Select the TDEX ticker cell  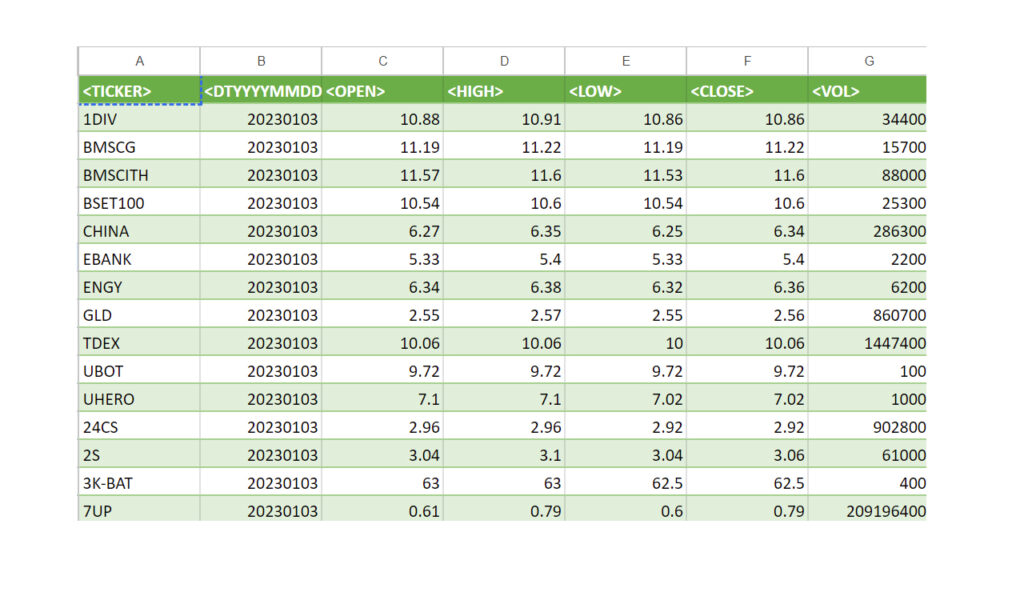[x=139, y=343]
